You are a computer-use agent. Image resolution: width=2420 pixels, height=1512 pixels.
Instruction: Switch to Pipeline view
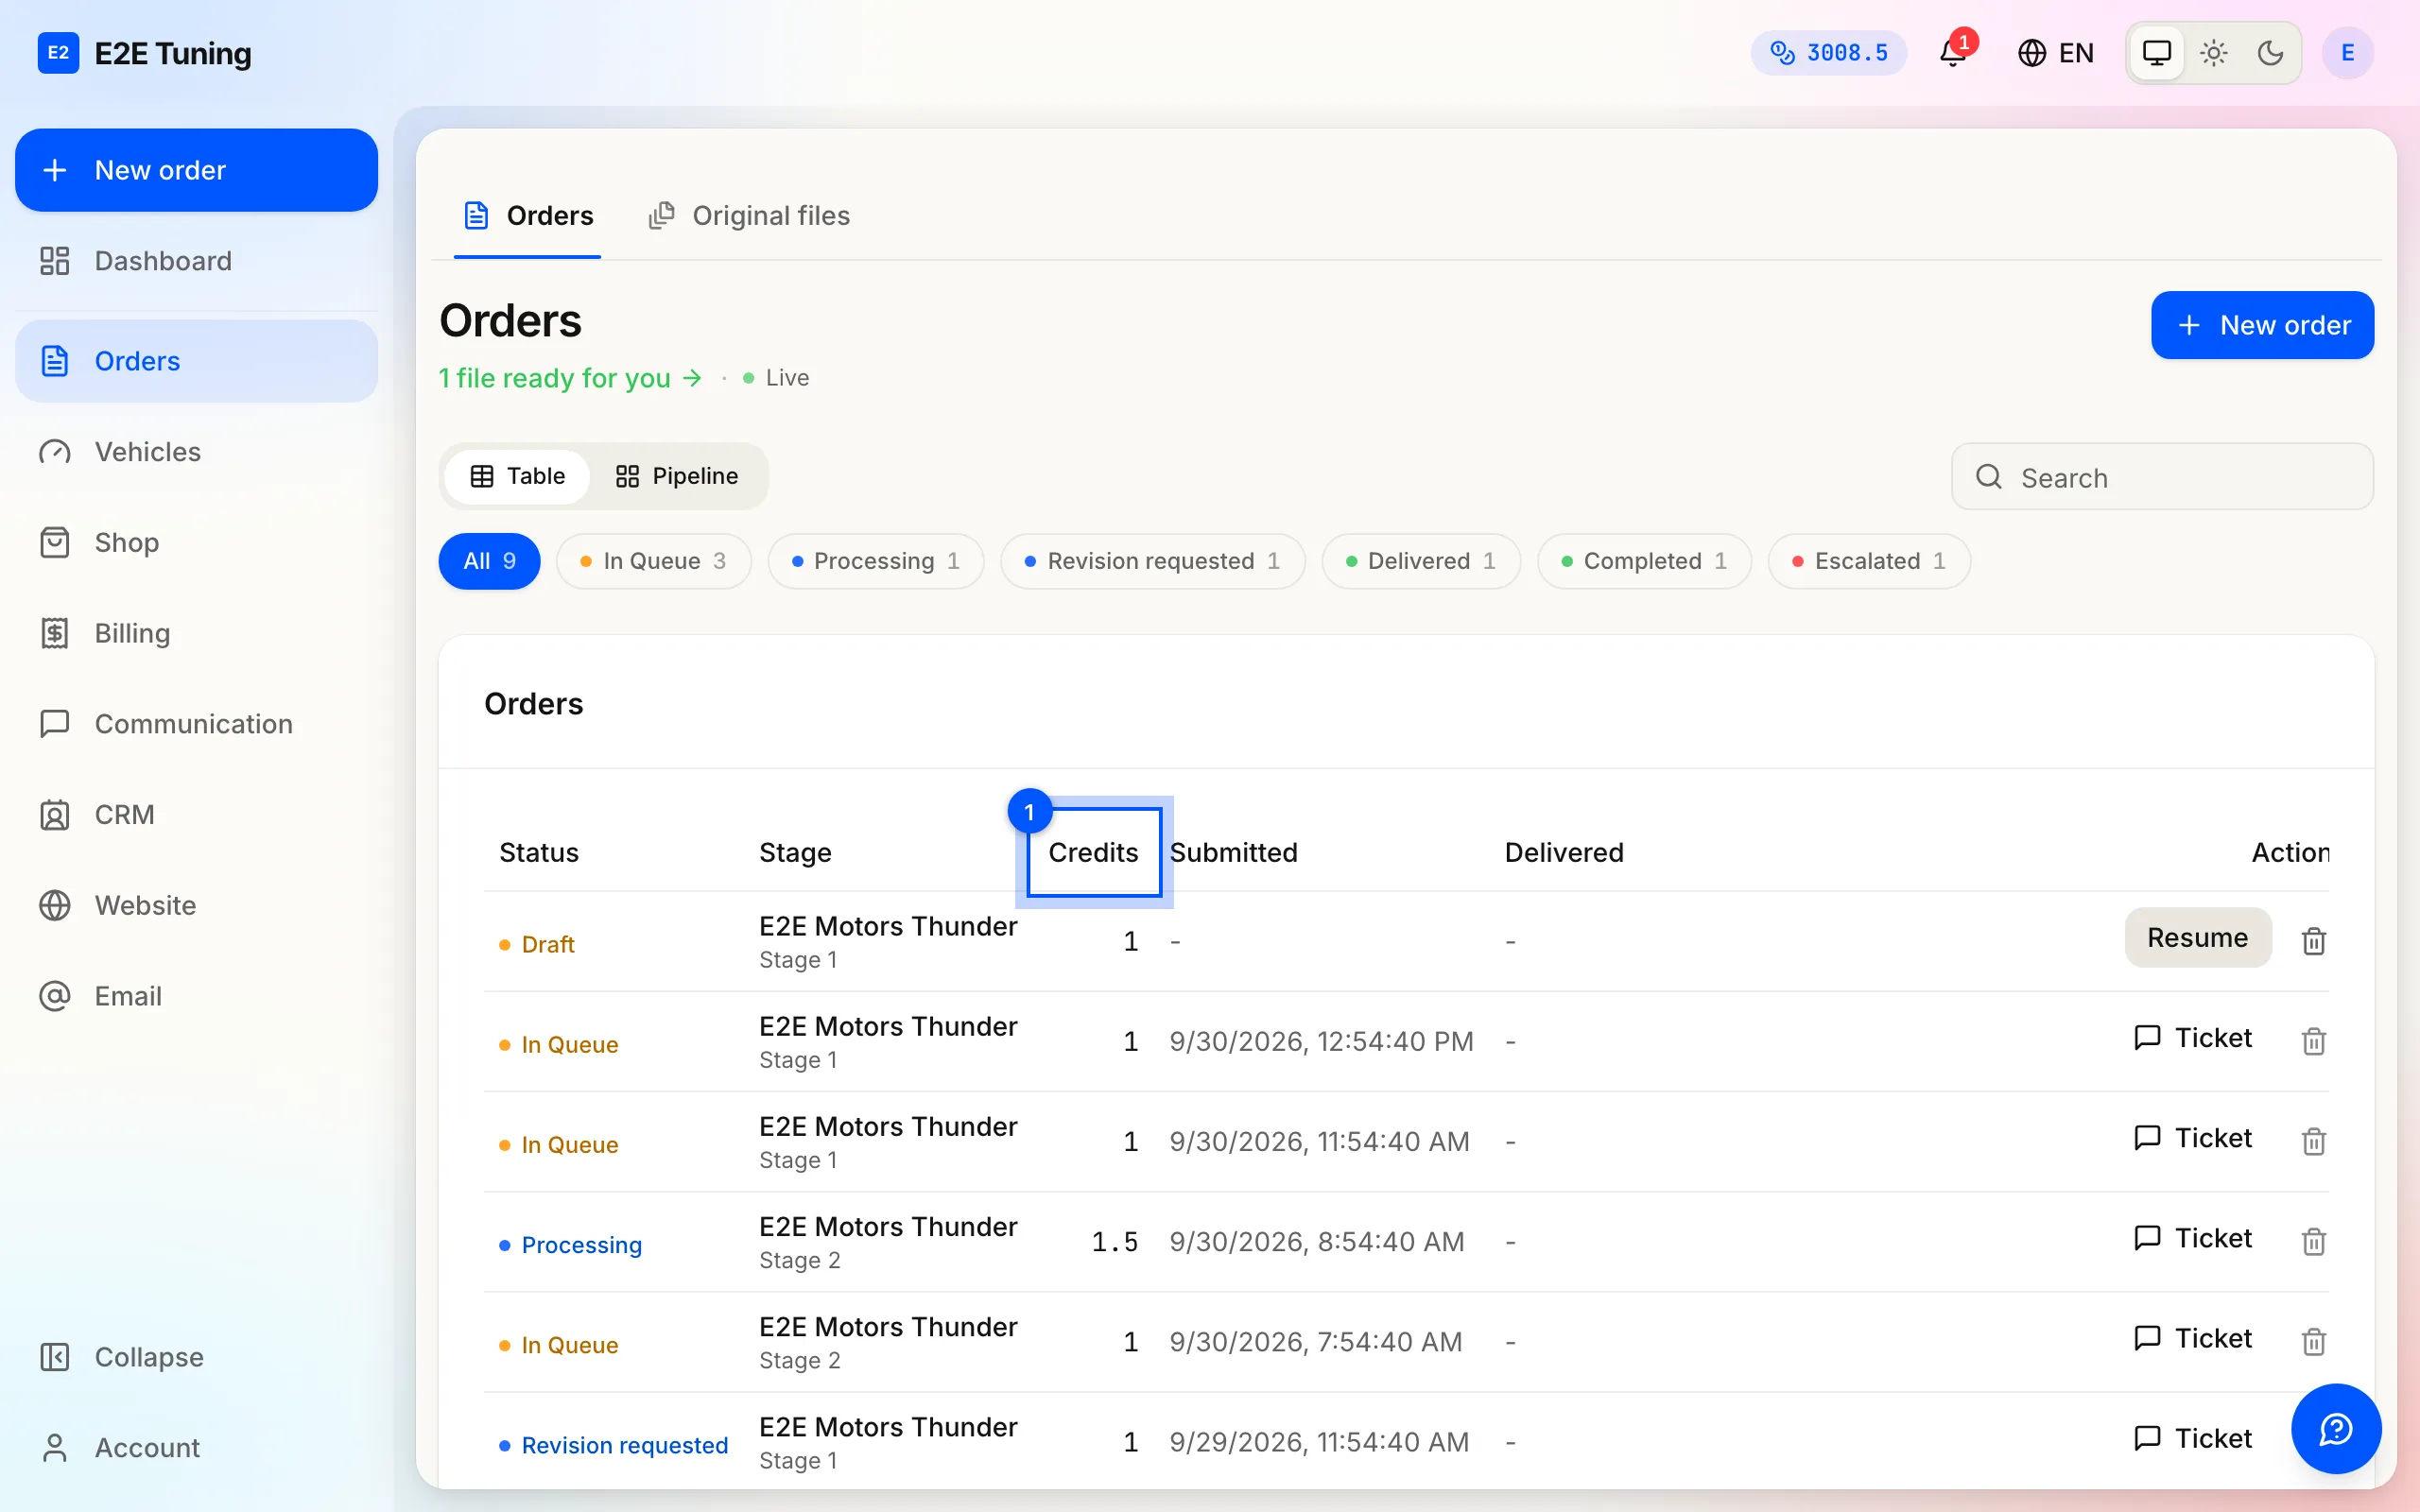(x=677, y=476)
